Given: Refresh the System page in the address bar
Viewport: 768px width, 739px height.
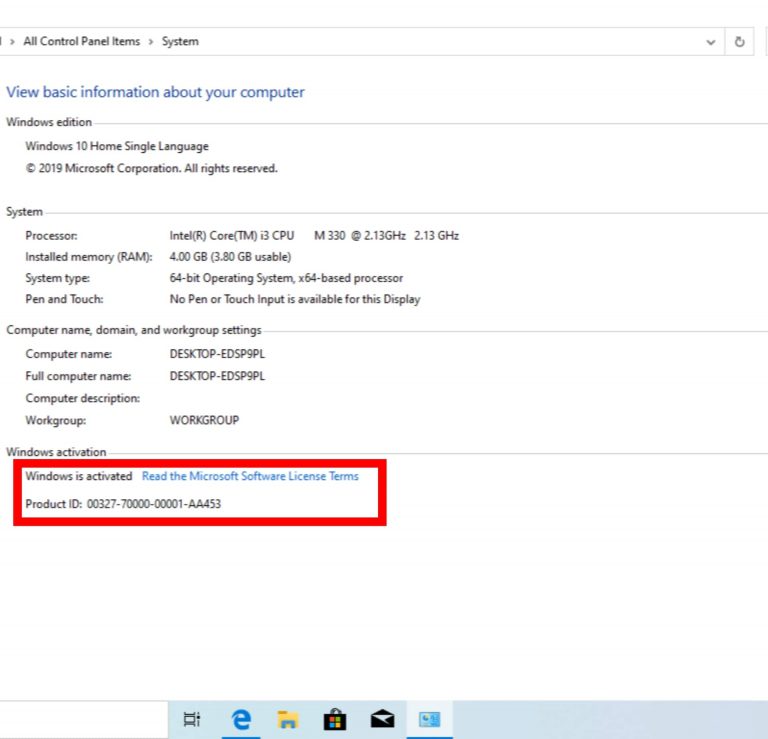Looking at the screenshot, I should [x=740, y=42].
